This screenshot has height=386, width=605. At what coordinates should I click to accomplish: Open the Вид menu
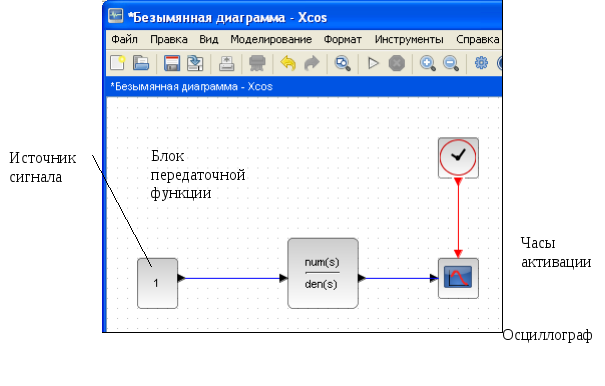(209, 39)
